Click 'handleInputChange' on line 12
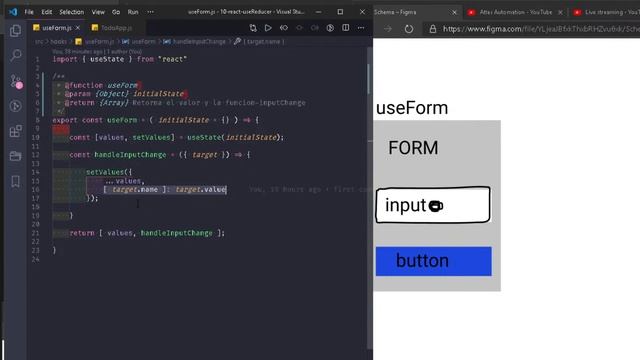This screenshot has width=640, height=360. [130, 155]
